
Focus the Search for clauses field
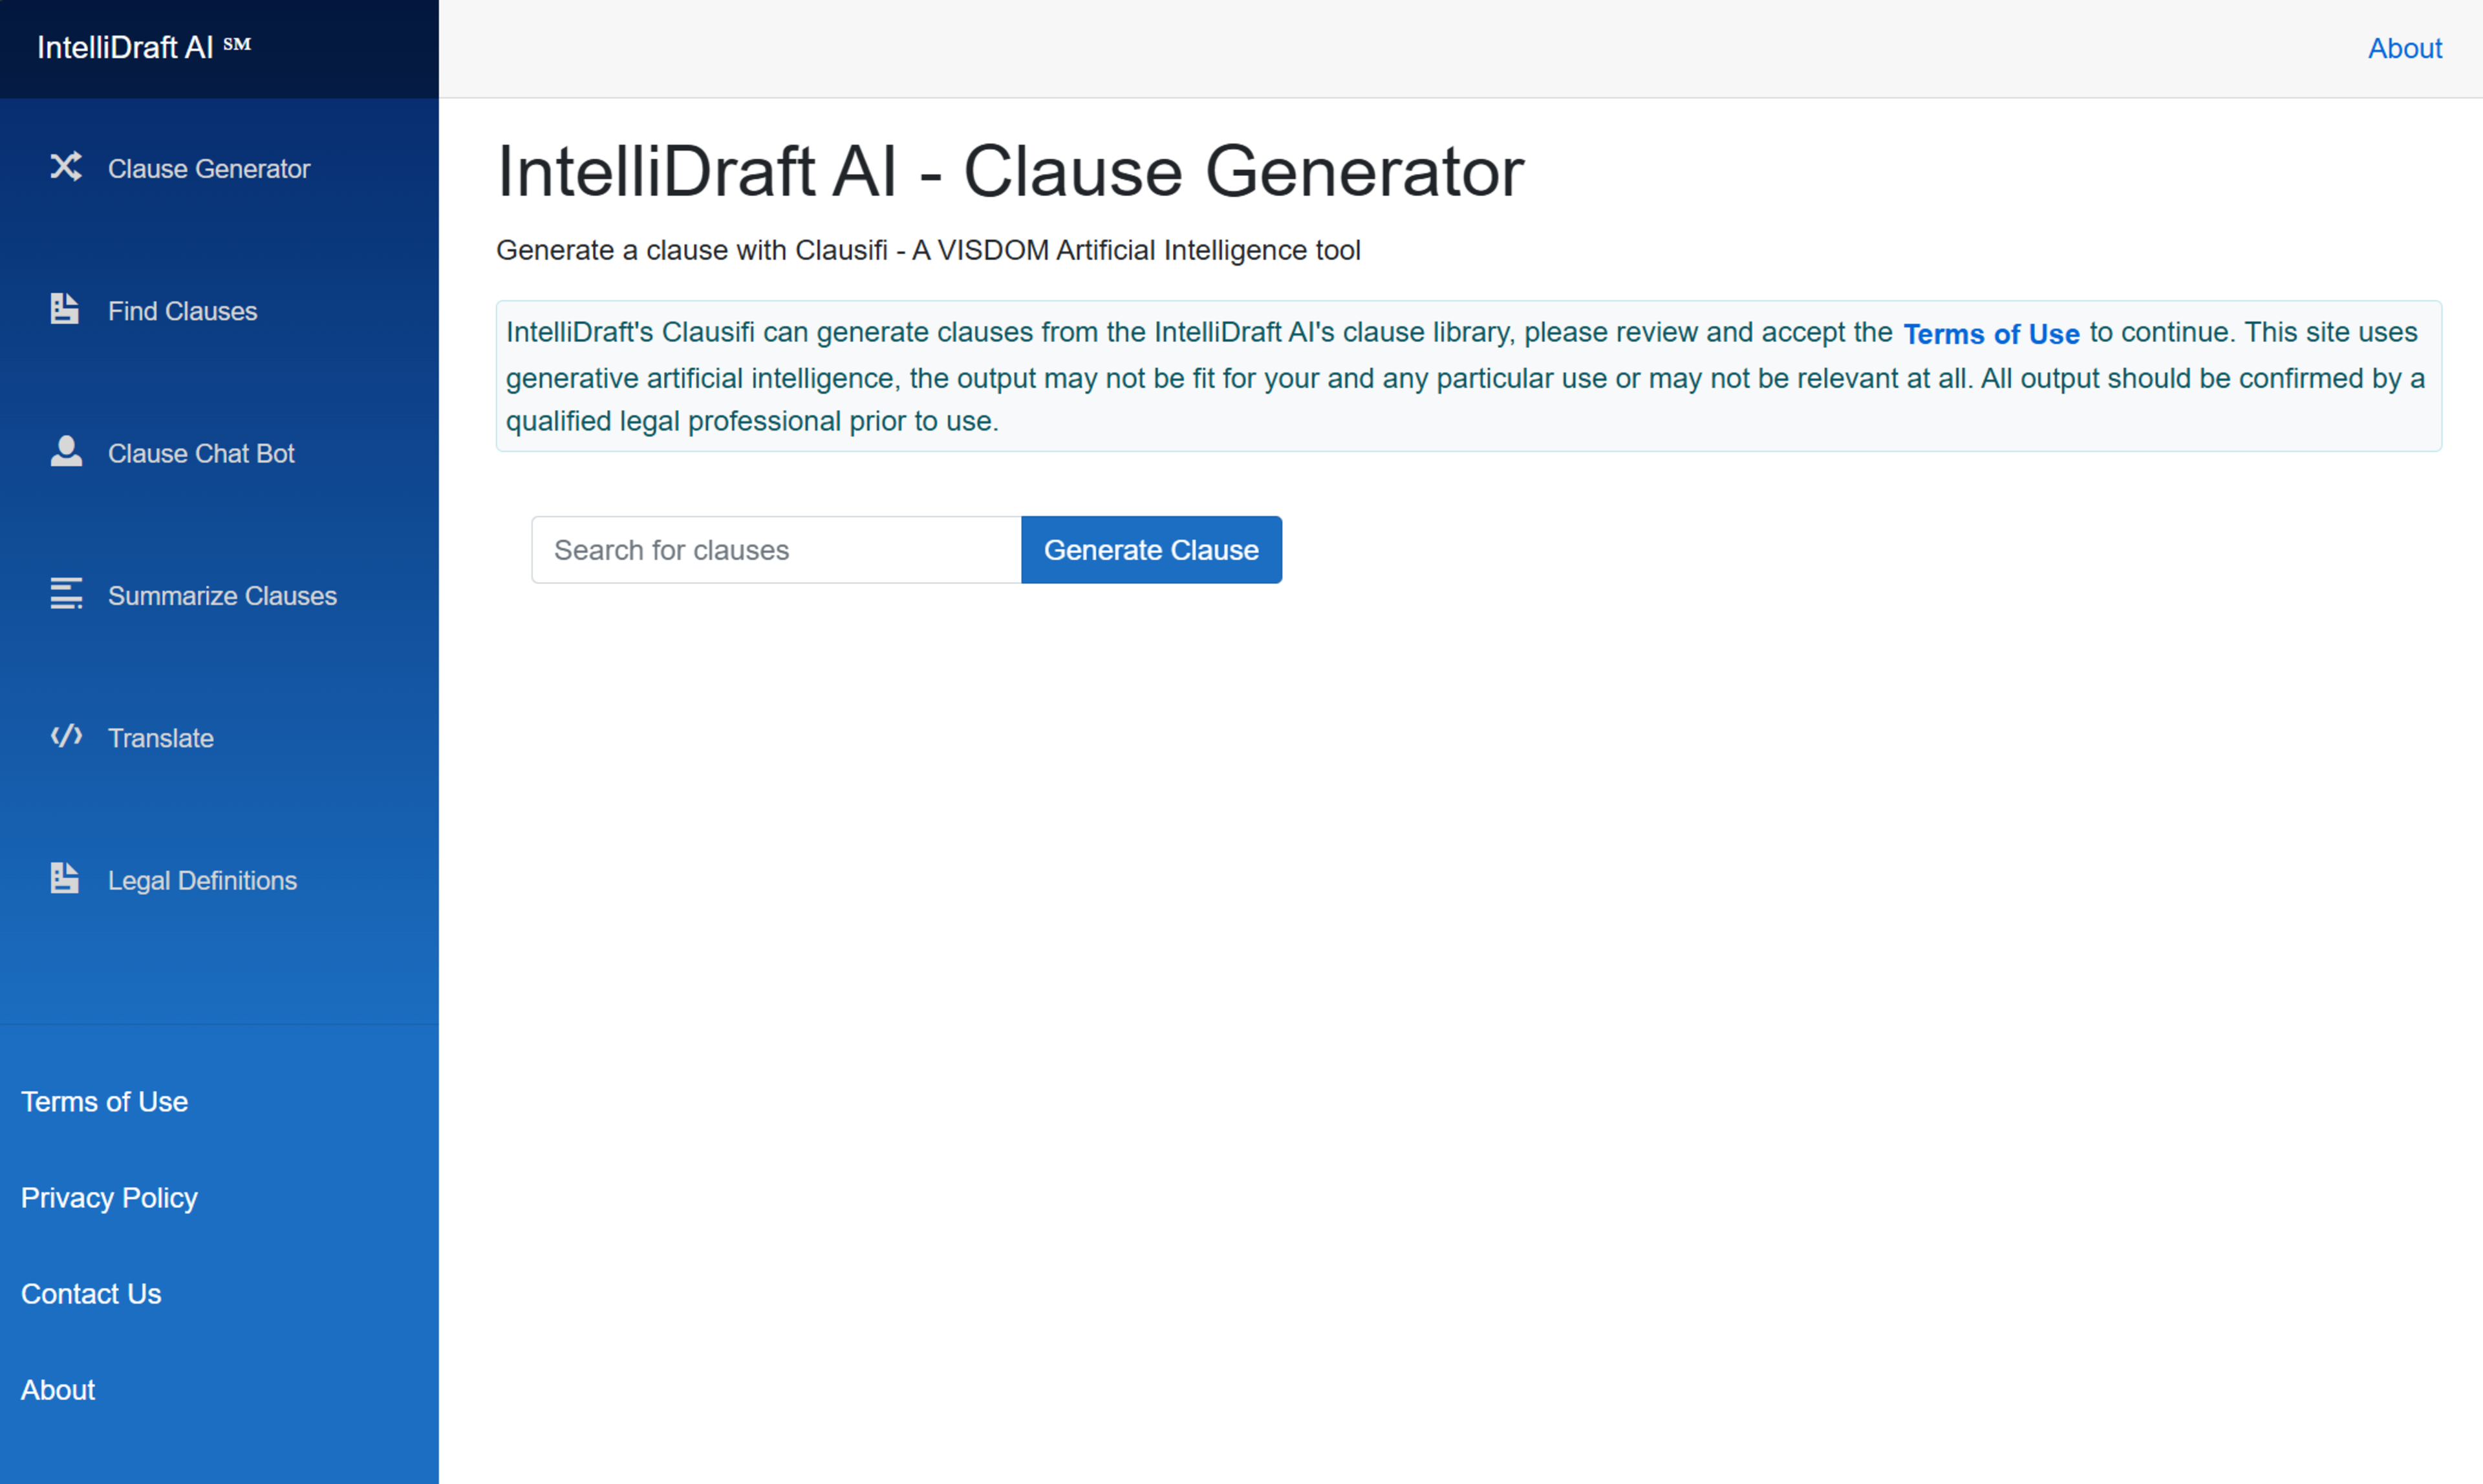coord(776,550)
